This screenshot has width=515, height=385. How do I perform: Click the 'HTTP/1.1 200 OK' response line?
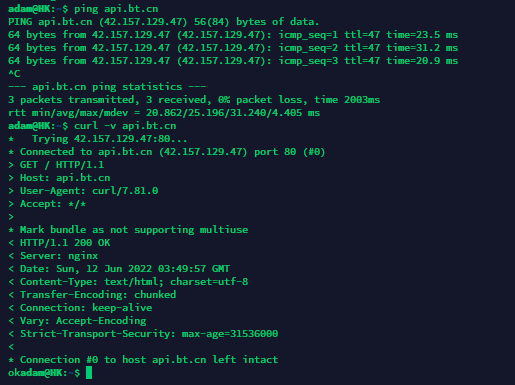click(59, 243)
